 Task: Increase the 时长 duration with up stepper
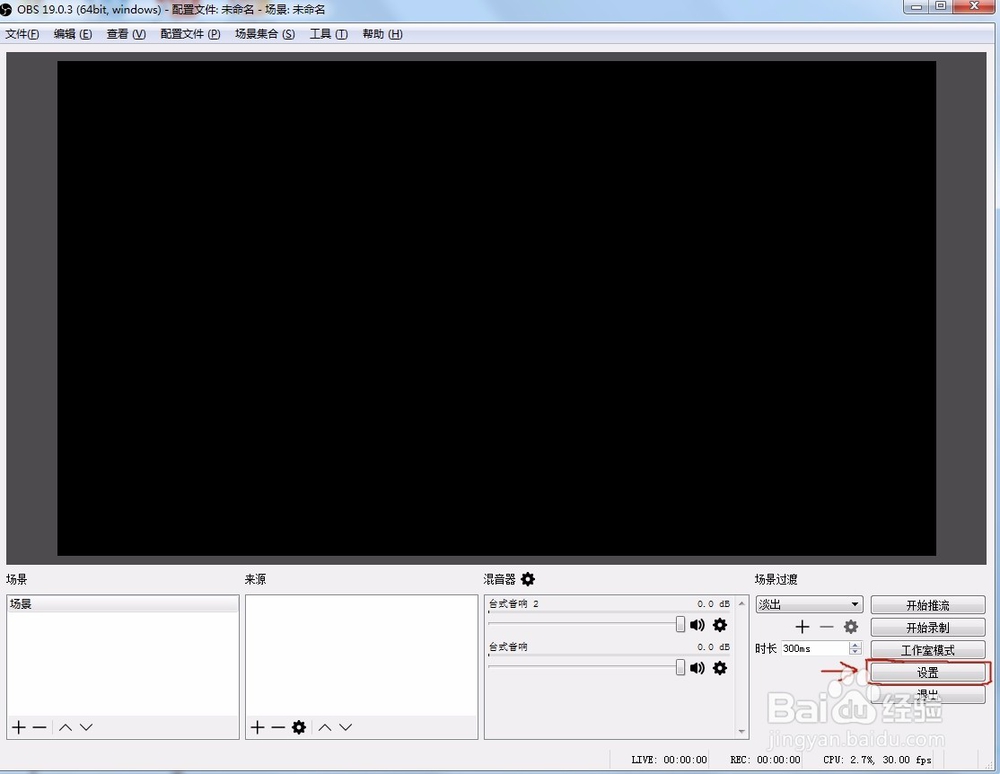pos(855,645)
